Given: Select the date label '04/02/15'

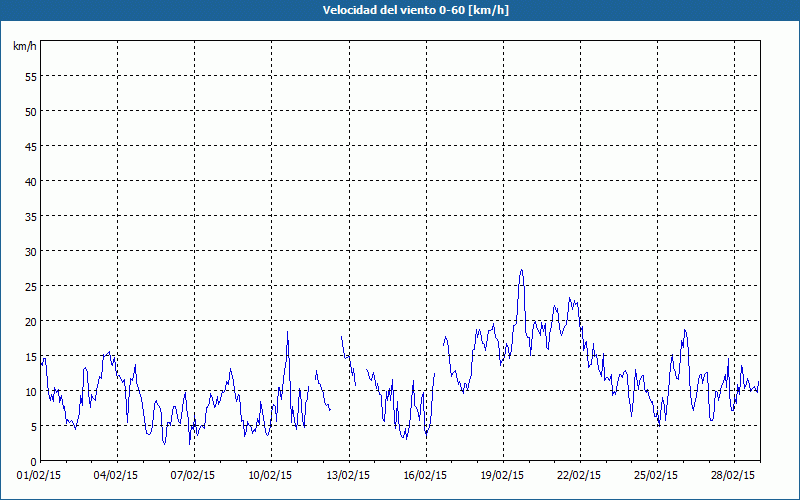Looking at the screenshot, I should click(116, 475).
